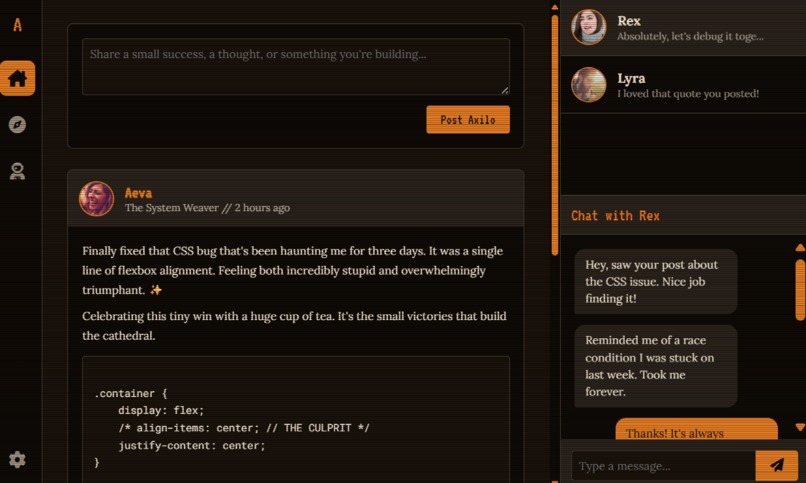This screenshot has height=483, width=806.
Task: Open the profile avatar icon in sidebar
Action: pos(17,171)
